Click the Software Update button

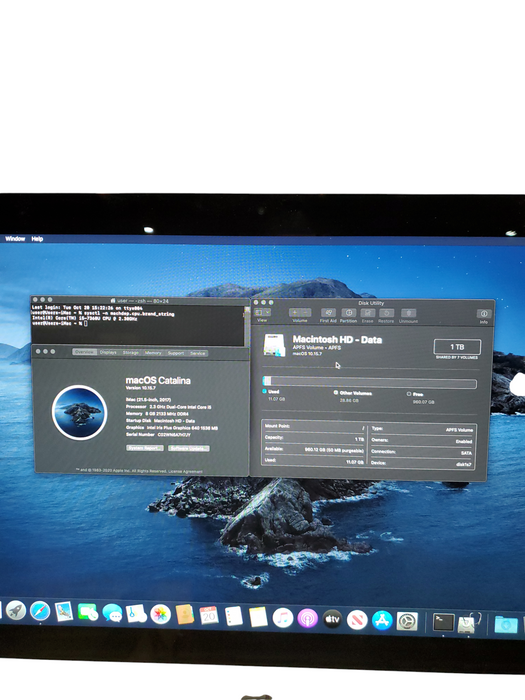click(x=189, y=448)
